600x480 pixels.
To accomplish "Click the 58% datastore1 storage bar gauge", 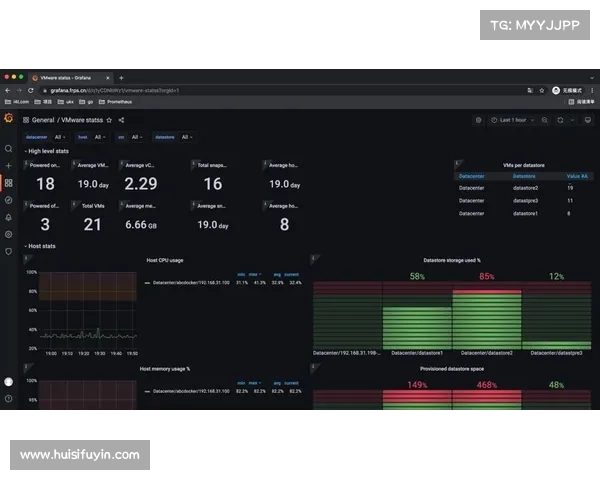I will coord(417,315).
